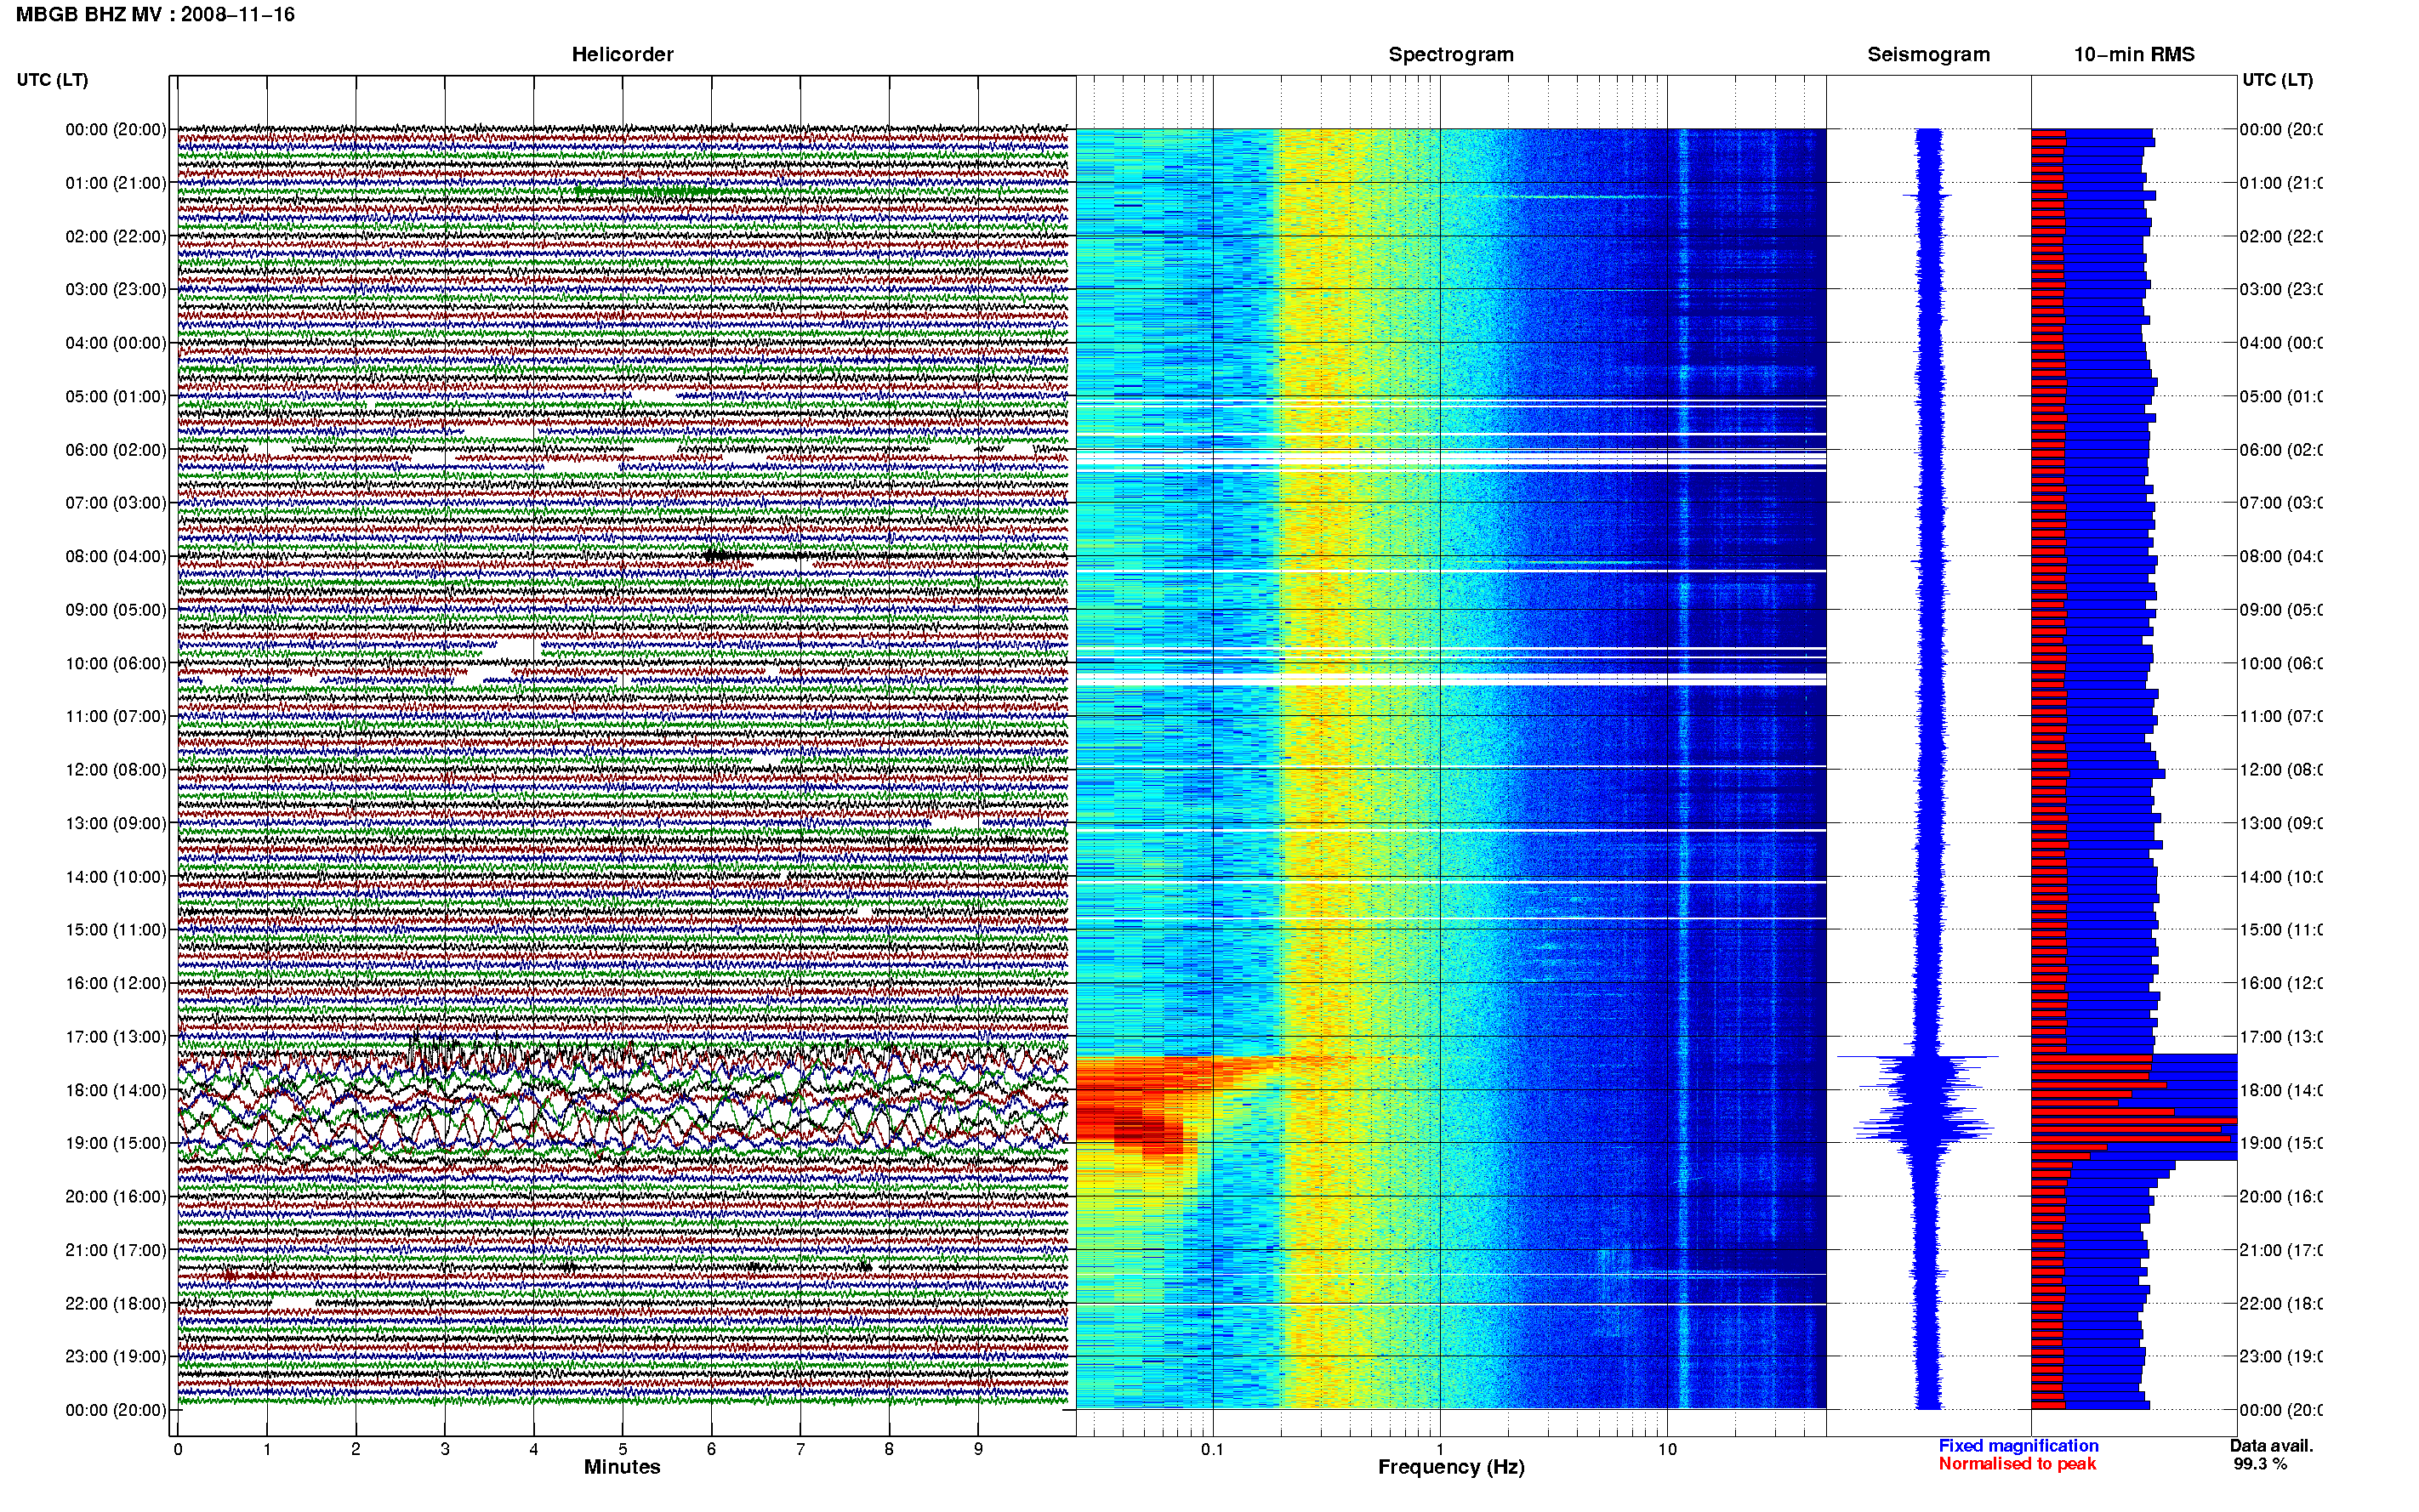Screen dimensions: 2419x1512
Task: Click the '12:00 (08:00)' left time label
Action: (x=116, y=770)
